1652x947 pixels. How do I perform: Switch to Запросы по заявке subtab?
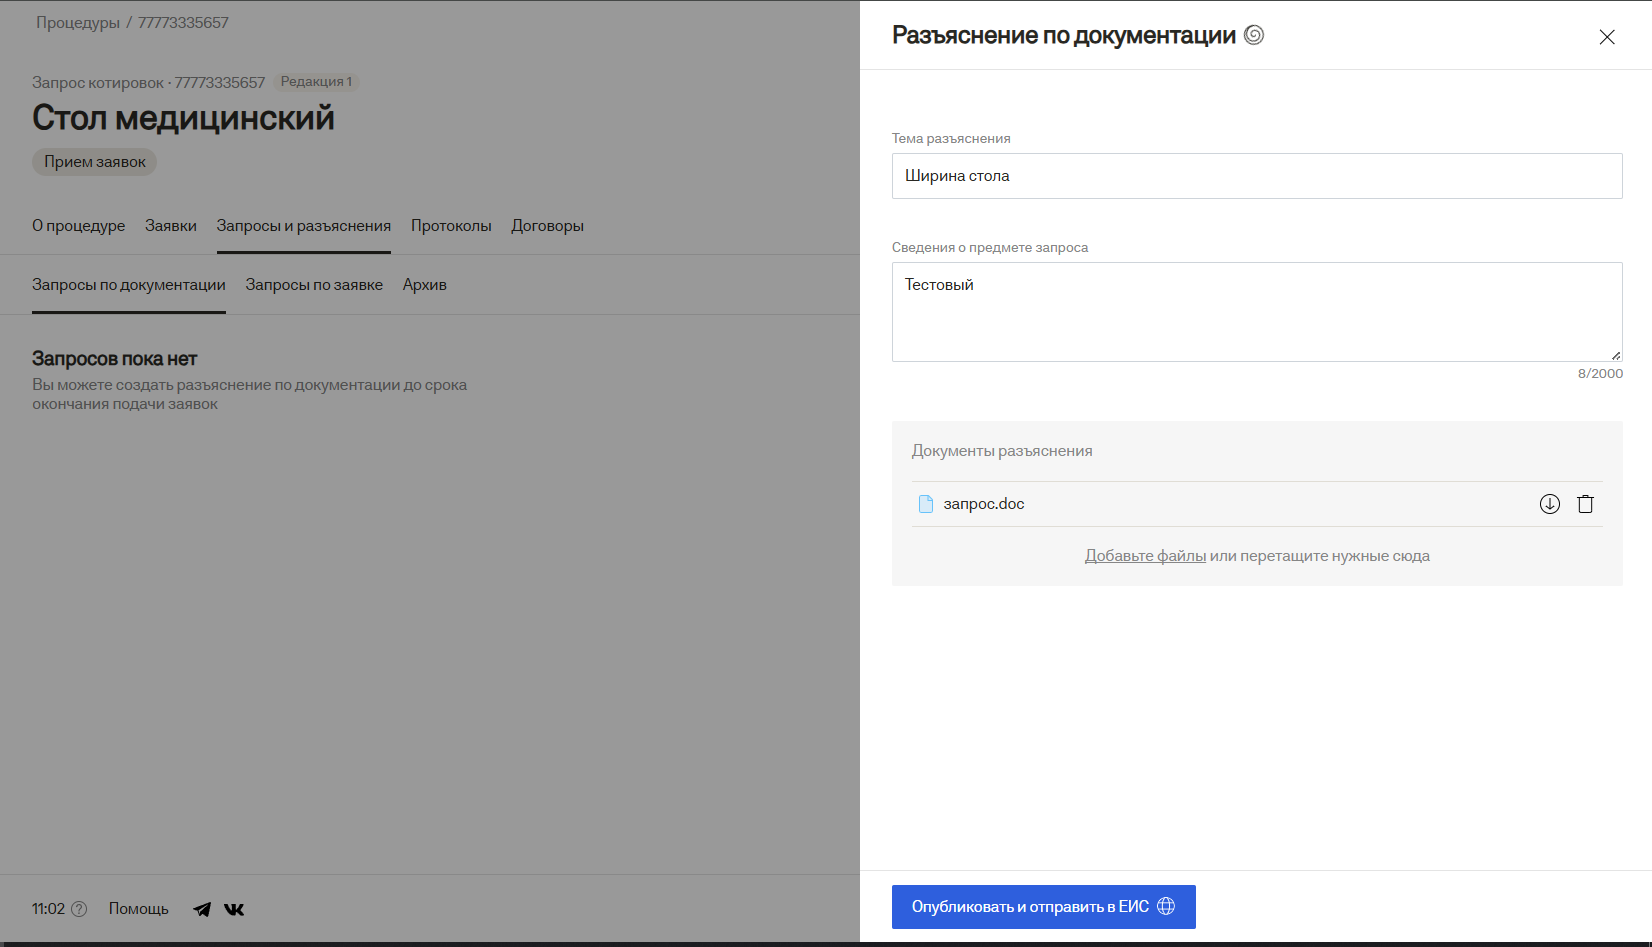tap(314, 285)
